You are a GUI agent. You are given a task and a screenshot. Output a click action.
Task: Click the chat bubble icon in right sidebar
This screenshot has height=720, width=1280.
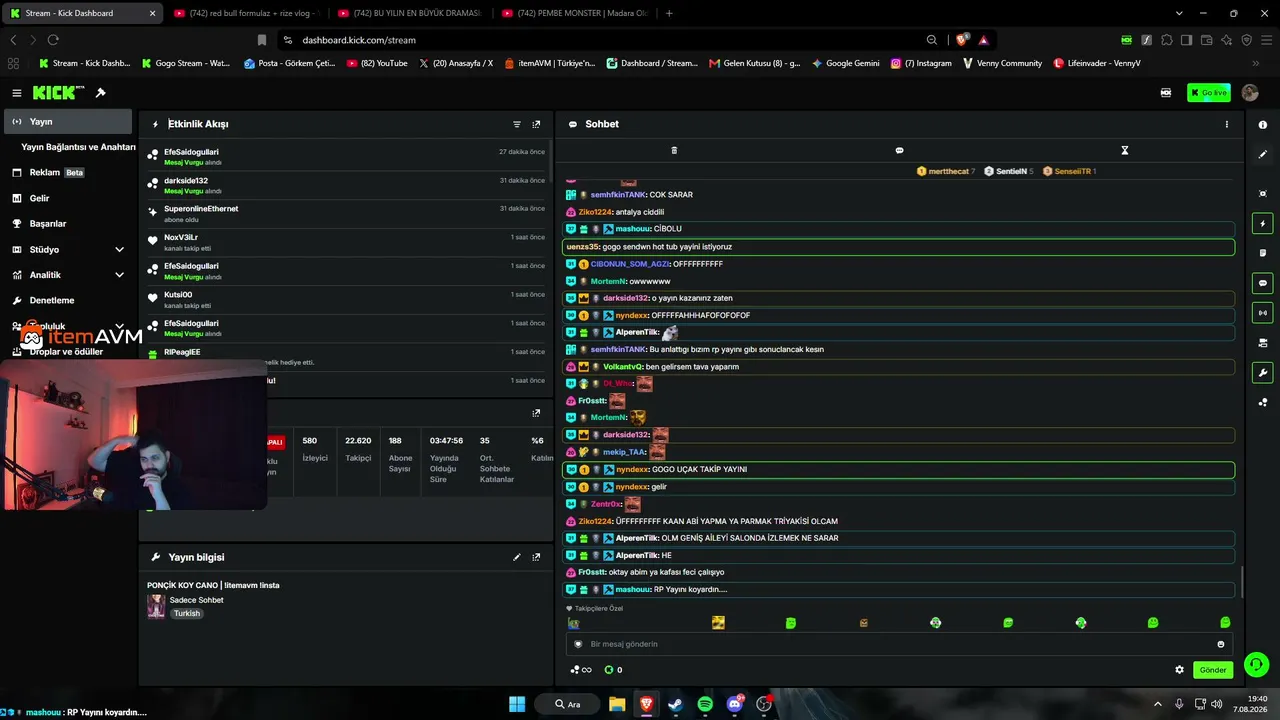pyautogui.click(x=1263, y=283)
